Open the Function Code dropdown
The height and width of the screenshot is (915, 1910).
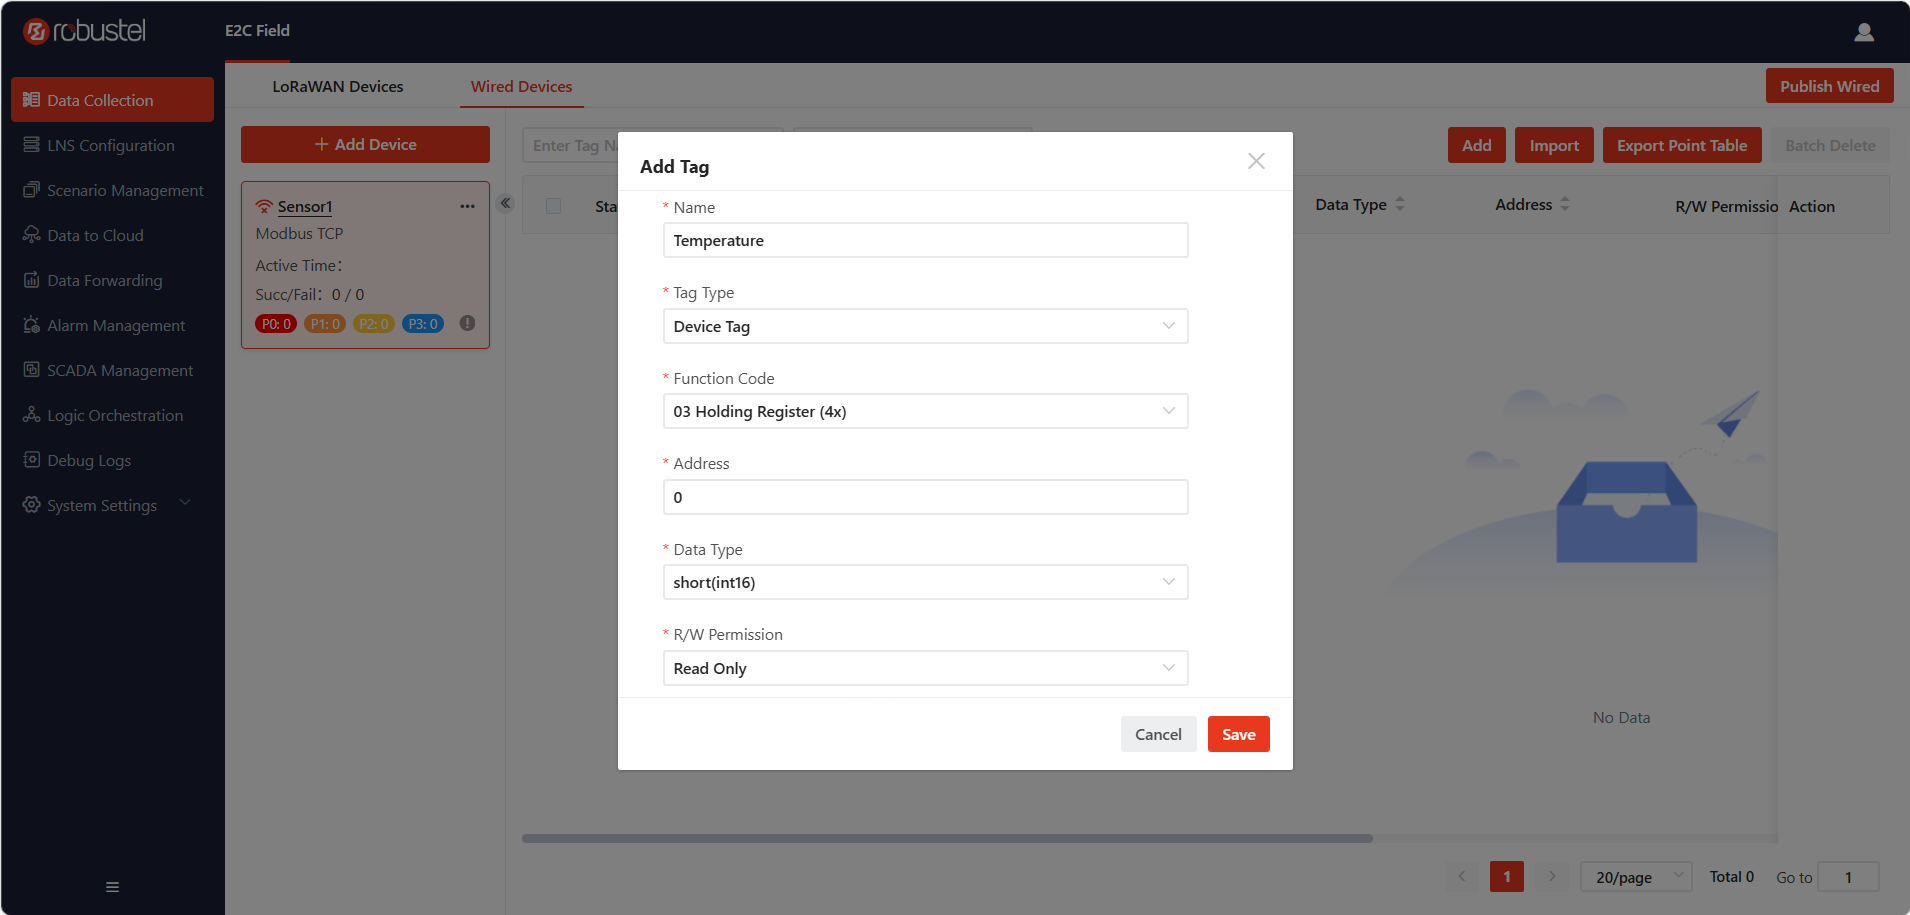click(925, 411)
